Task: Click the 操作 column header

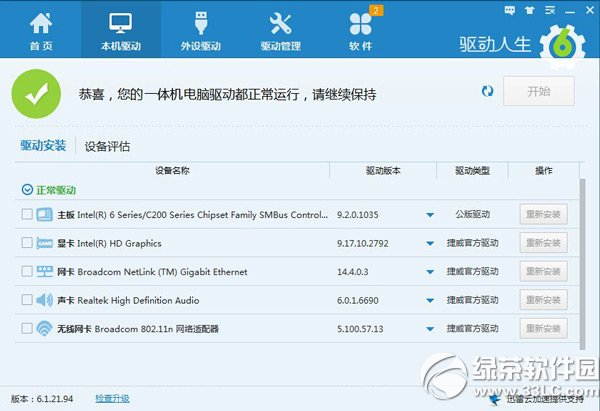Action: [544, 171]
